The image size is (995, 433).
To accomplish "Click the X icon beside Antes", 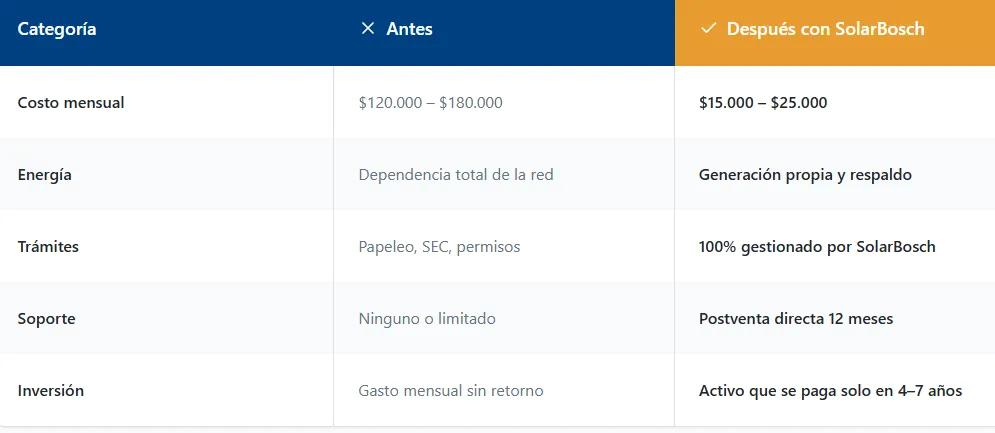I will tap(367, 29).
